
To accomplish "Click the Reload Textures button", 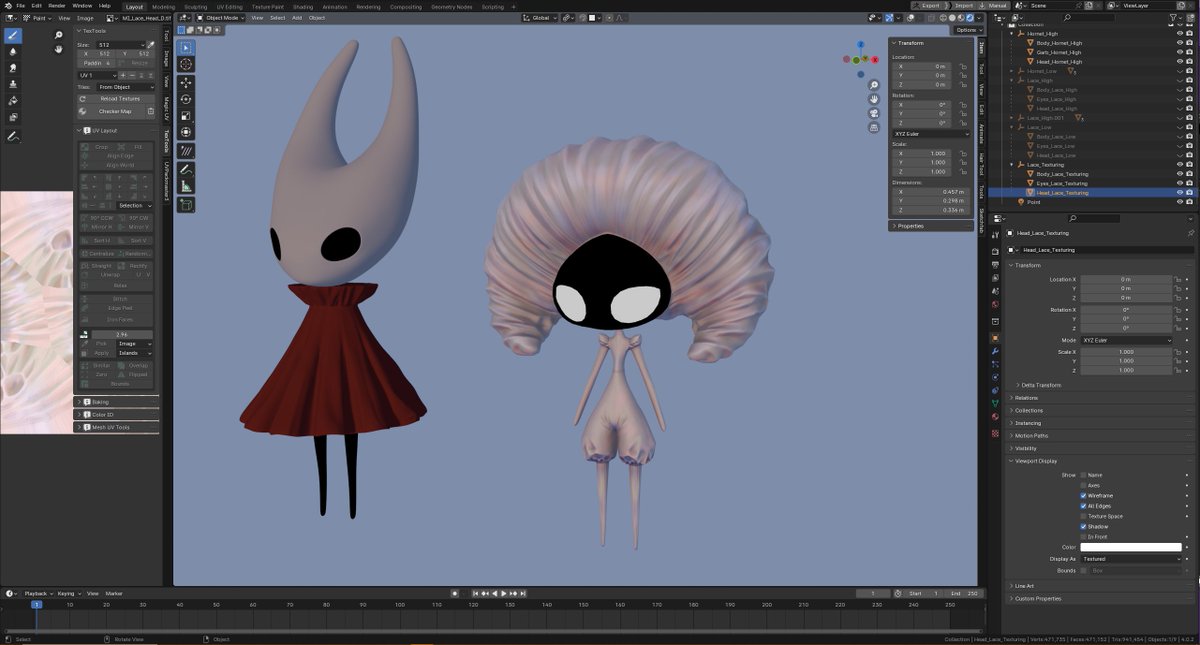I will [117, 99].
